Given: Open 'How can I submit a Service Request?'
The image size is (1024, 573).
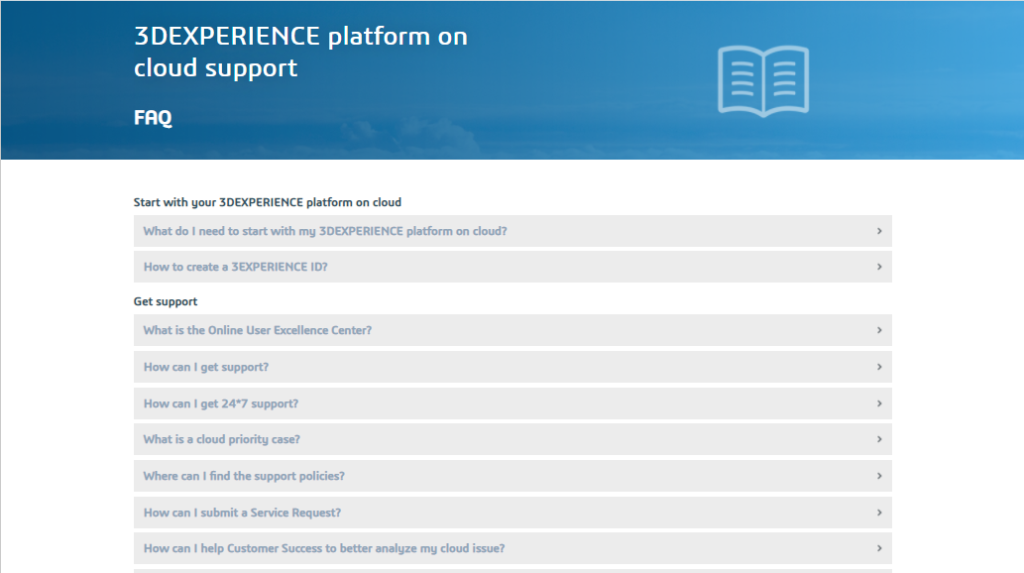Looking at the screenshot, I should pos(513,512).
